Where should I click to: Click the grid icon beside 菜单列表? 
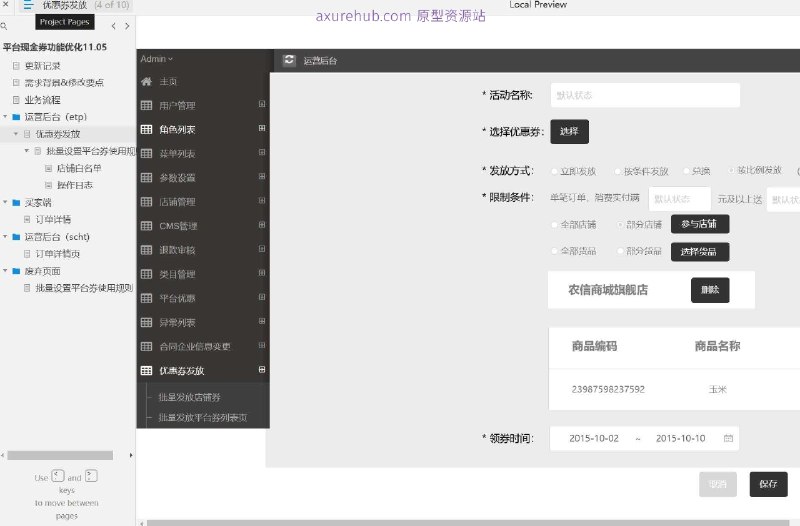point(146,153)
